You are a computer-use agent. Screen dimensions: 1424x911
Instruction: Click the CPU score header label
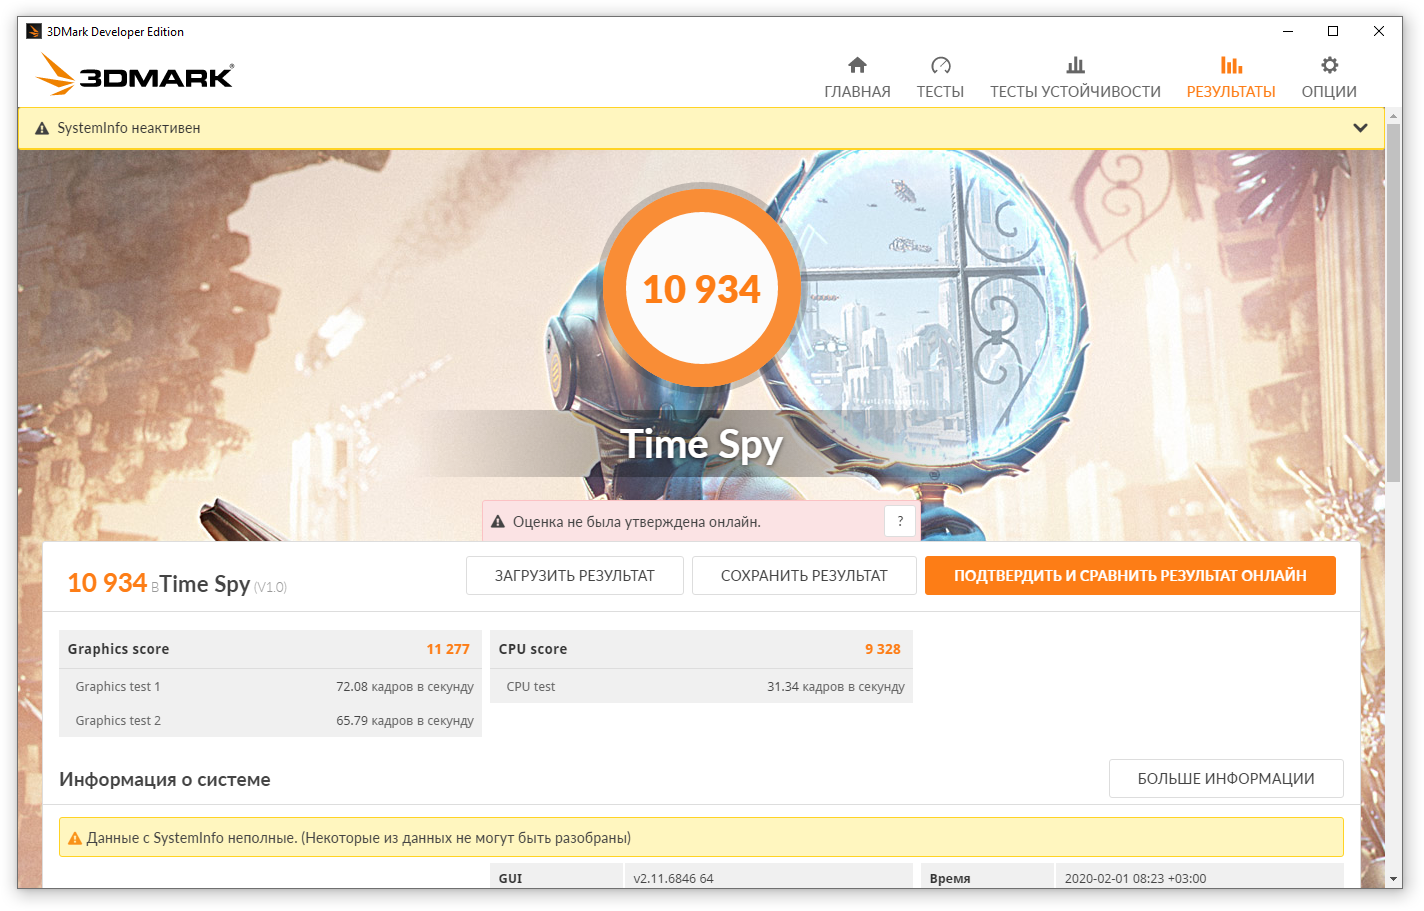coord(533,649)
